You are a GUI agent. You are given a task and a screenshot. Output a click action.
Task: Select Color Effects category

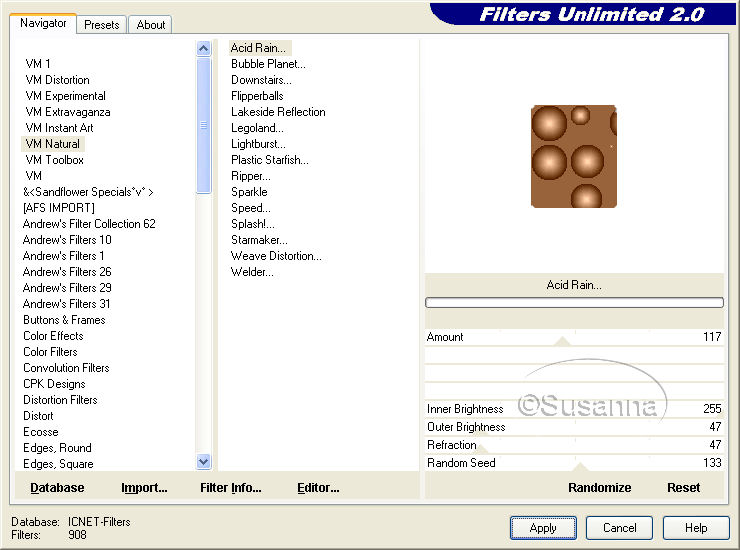click(53, 336)
